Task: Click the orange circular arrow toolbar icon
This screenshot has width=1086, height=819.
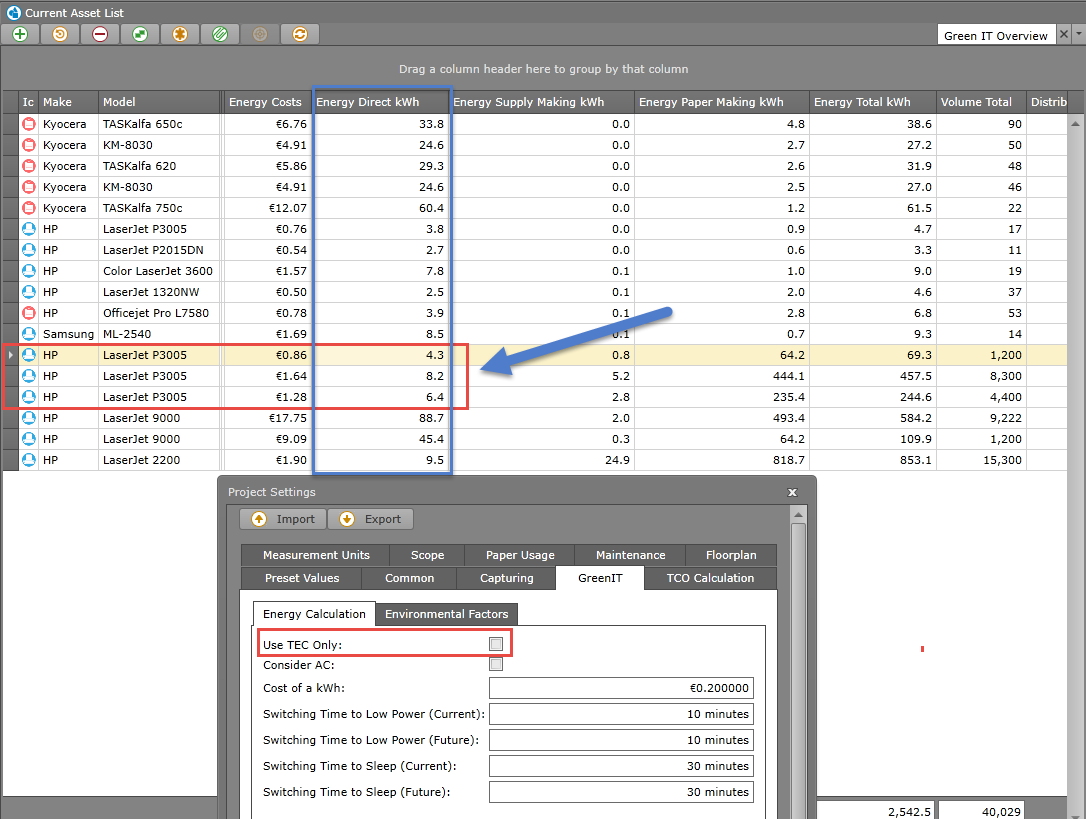Action: coord(60,34)
